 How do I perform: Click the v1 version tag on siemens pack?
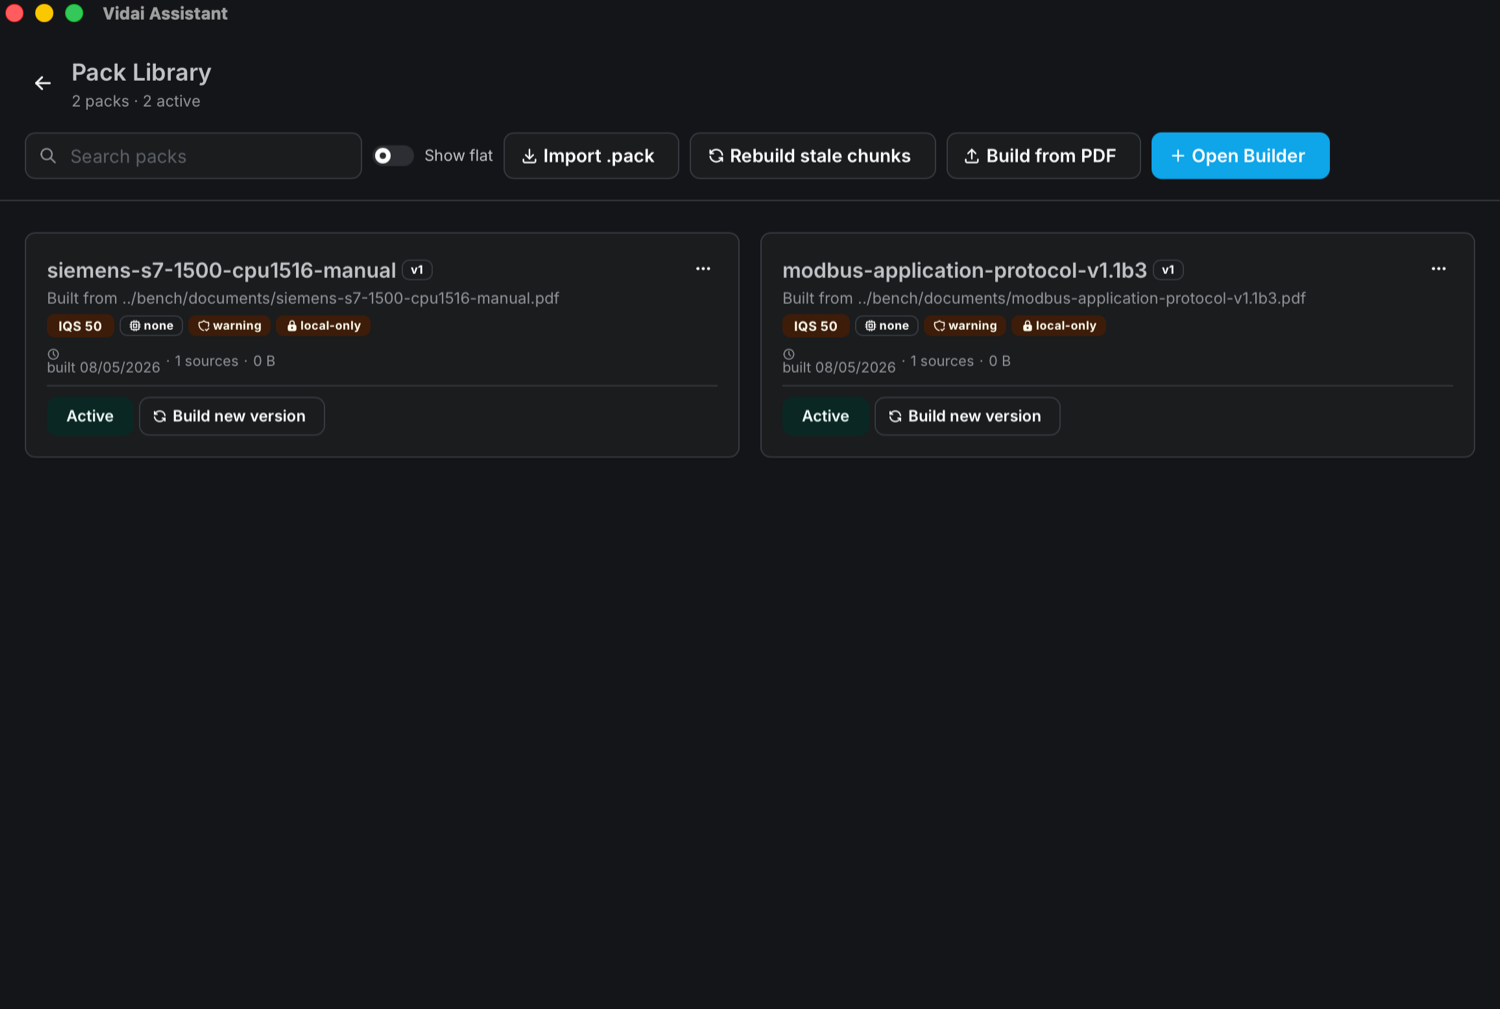click(417, 270)
